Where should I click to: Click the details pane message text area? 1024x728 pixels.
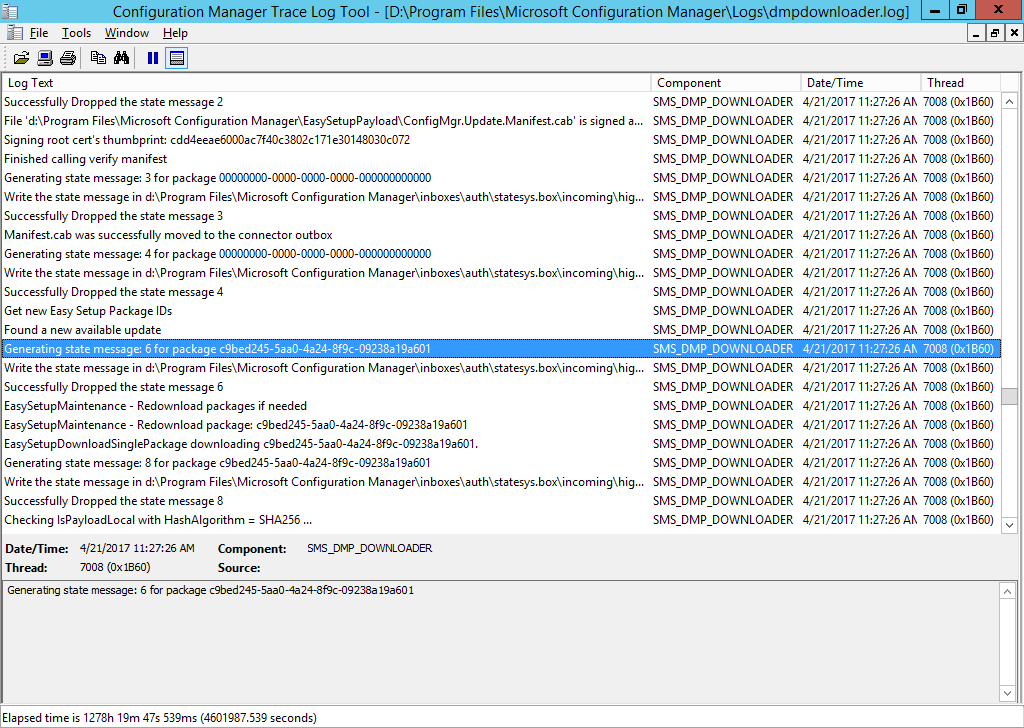pos(501,641)
